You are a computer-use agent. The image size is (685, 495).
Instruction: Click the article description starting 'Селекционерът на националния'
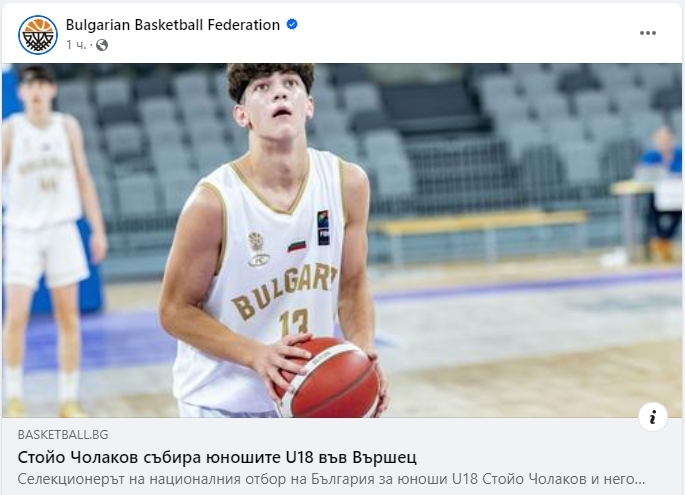point(331,479)
